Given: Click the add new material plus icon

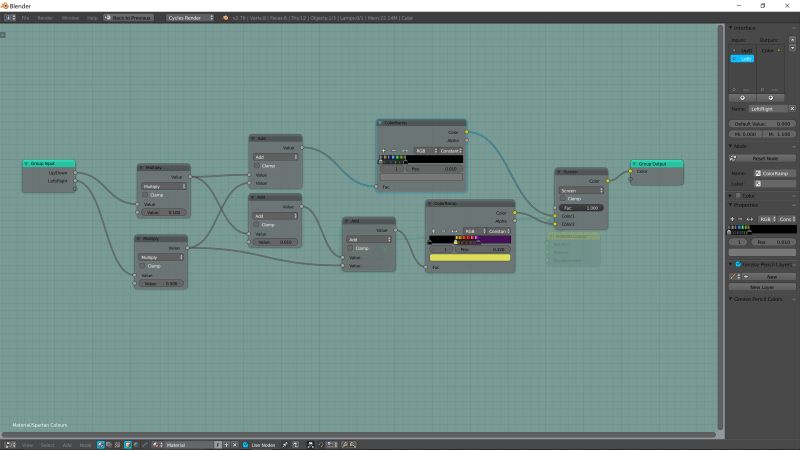Looking at the screenshot, I should click(227, 445).
